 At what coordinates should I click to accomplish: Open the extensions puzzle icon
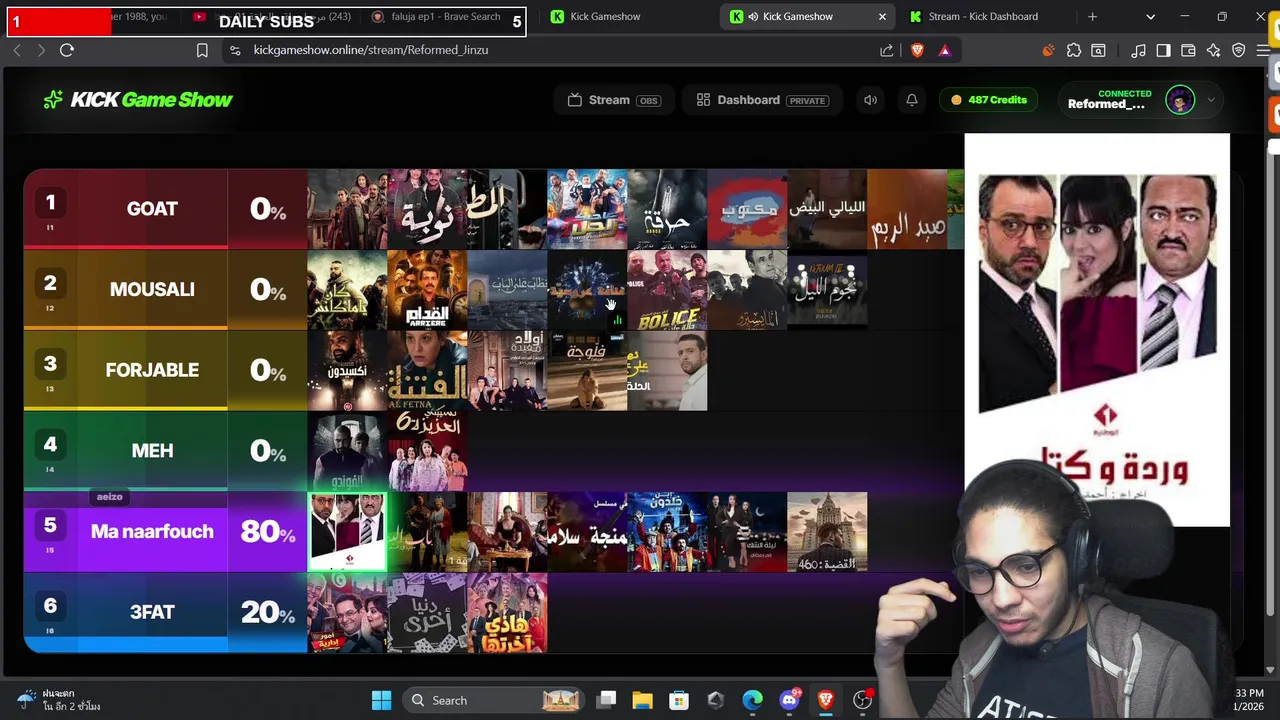coord(1074,50)
